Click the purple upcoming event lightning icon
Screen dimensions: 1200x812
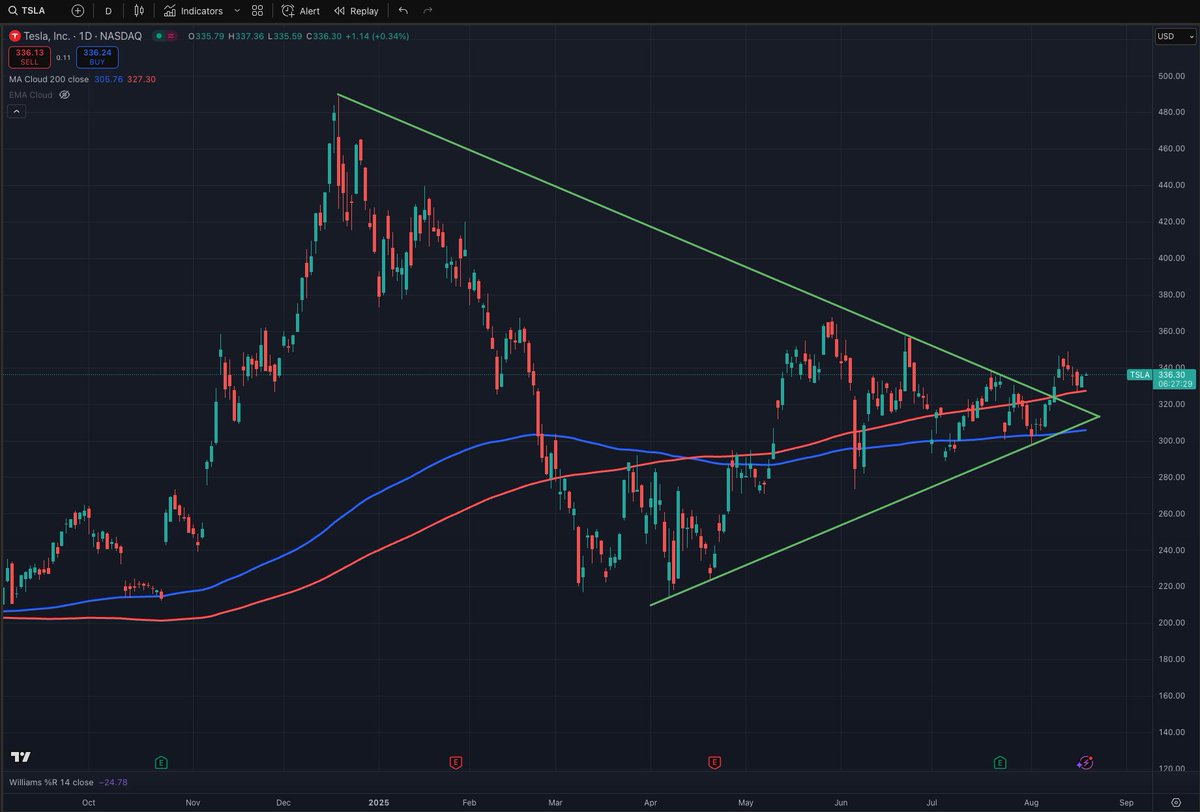click(1085, 762)
